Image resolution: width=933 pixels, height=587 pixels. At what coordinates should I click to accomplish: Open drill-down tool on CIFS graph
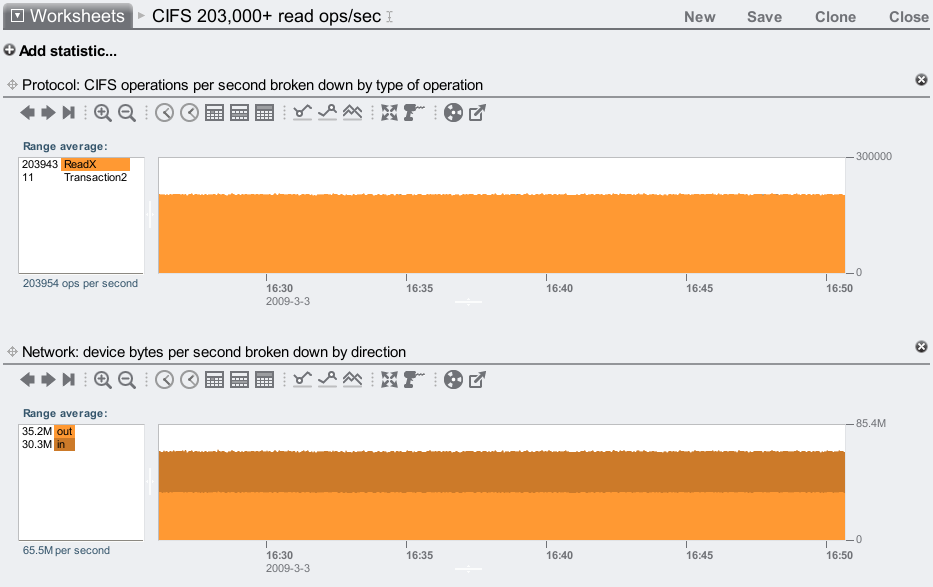(415, 113)
